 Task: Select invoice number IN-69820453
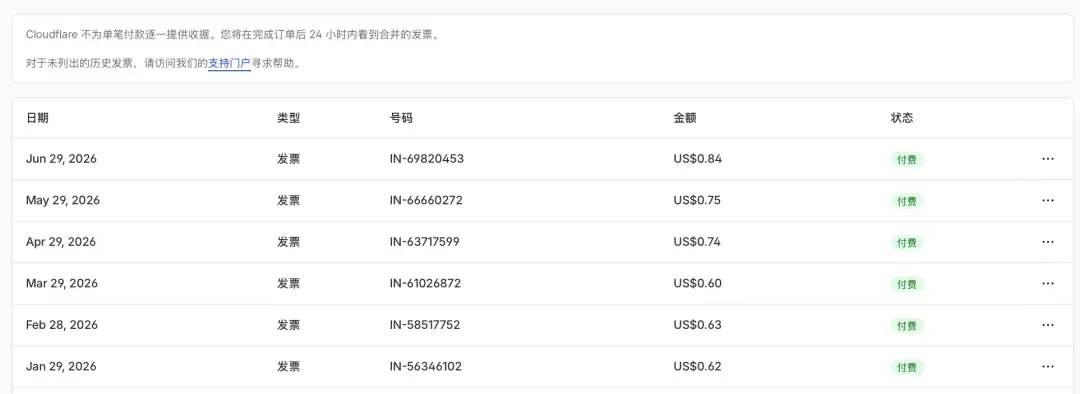426,159
